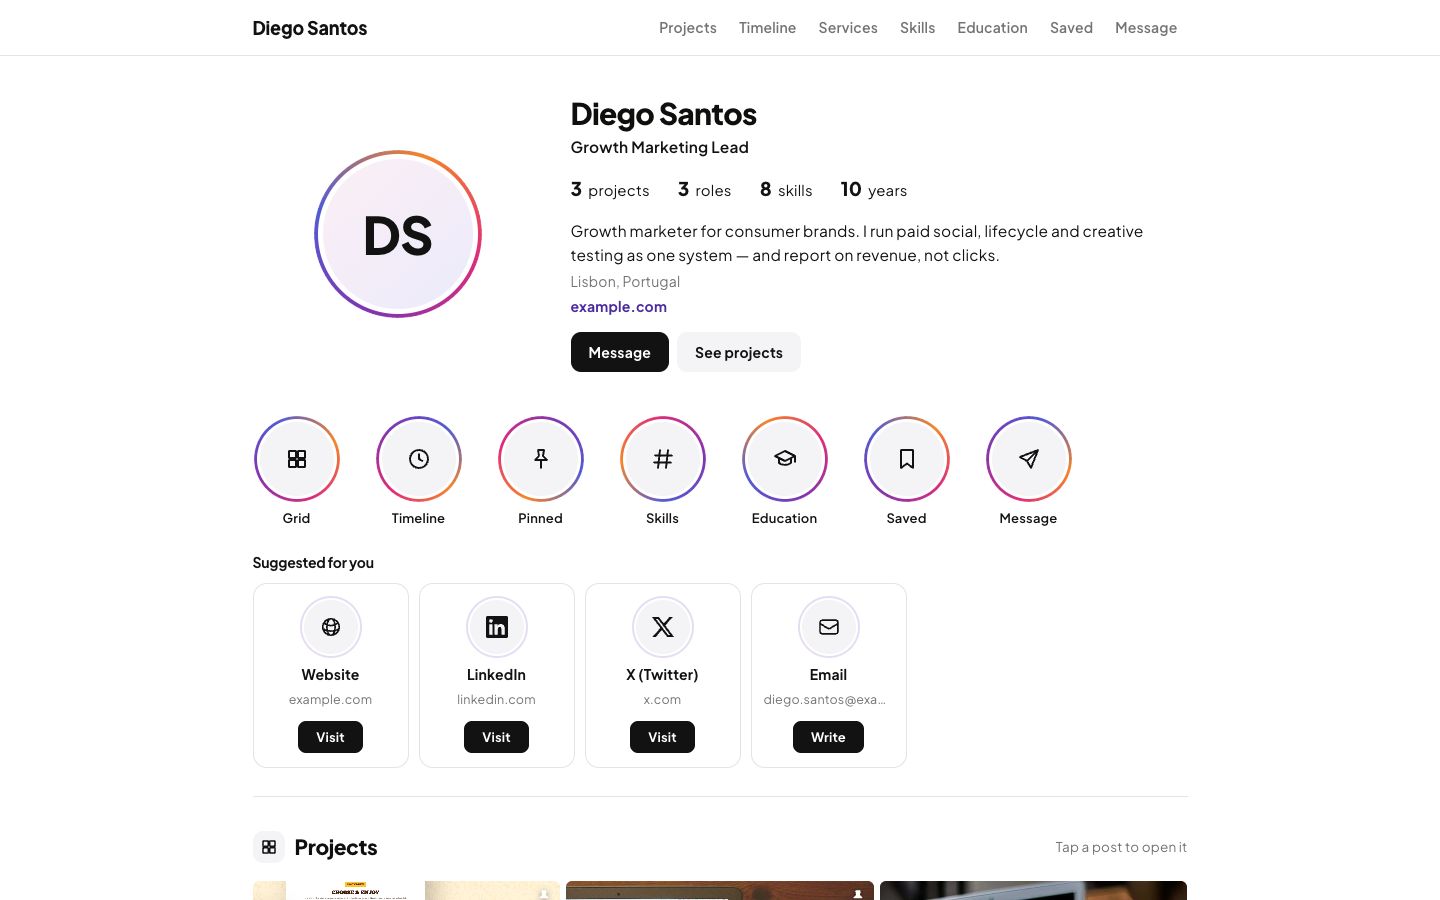Click the 'Projects' section heading
Screen dimensions: 1440x900
click(336, 847)
